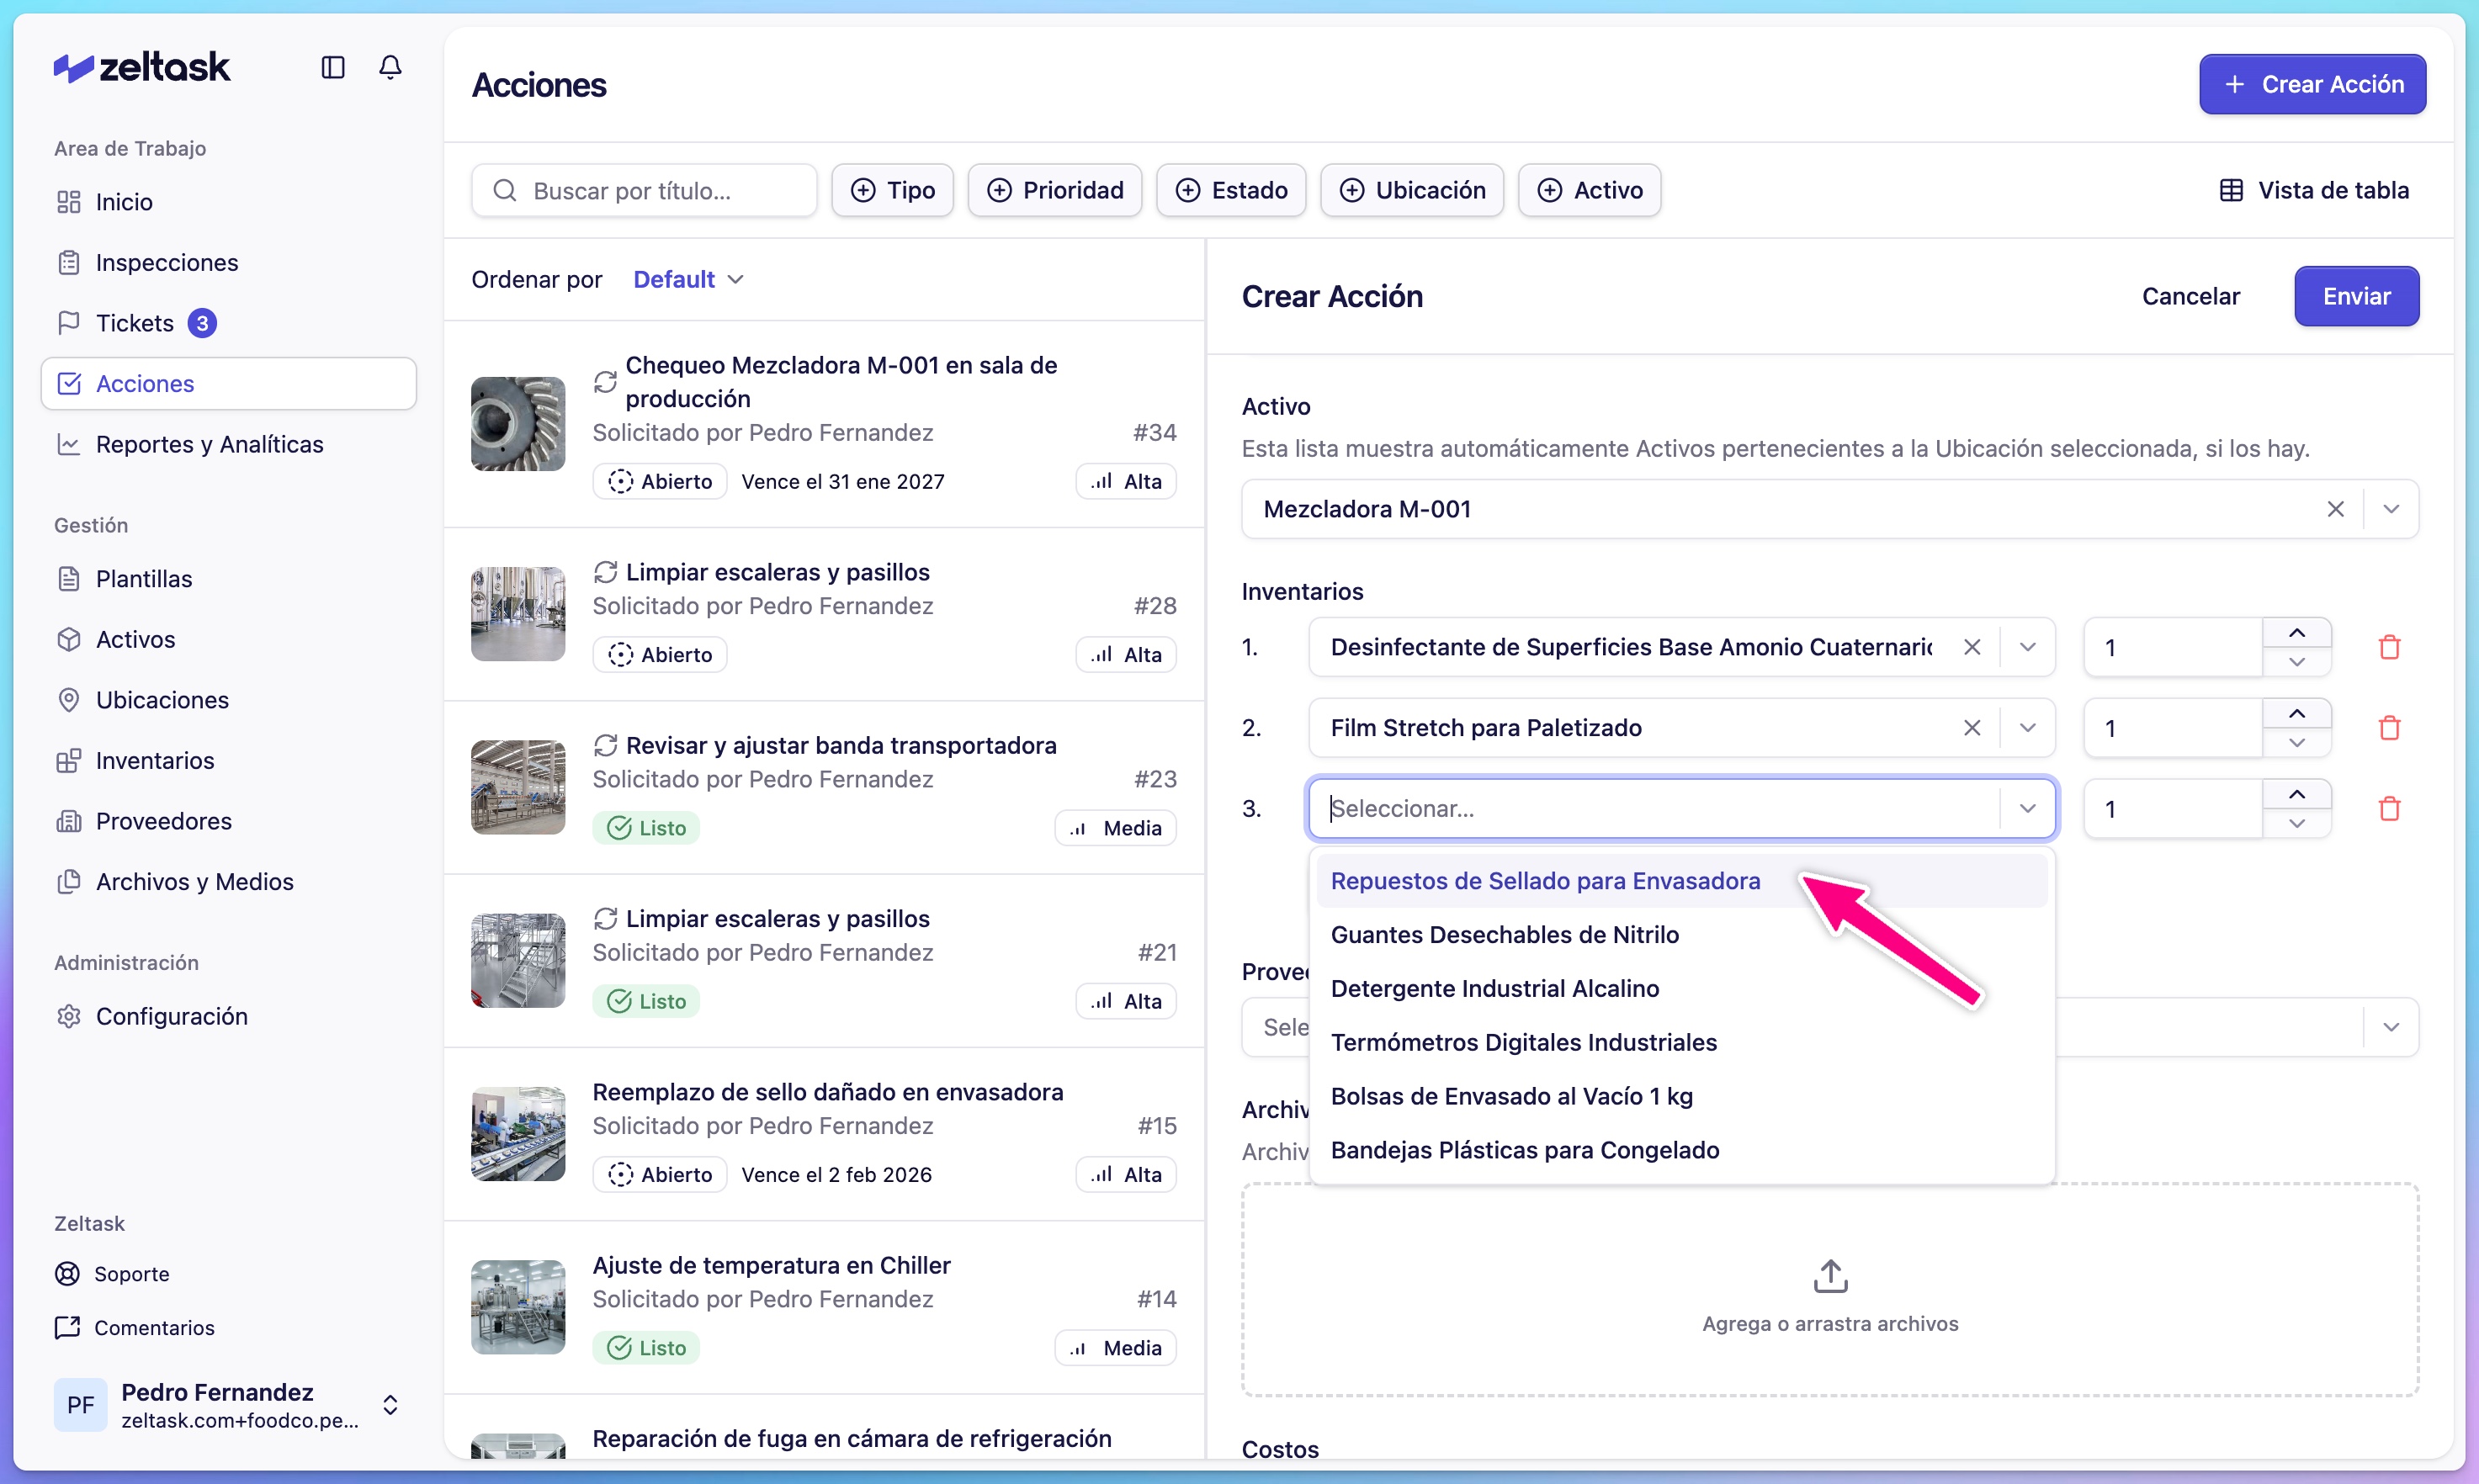Open the Activo dropdown chevron
Screen dimensions: 2479x1484
pos(2391,509)
